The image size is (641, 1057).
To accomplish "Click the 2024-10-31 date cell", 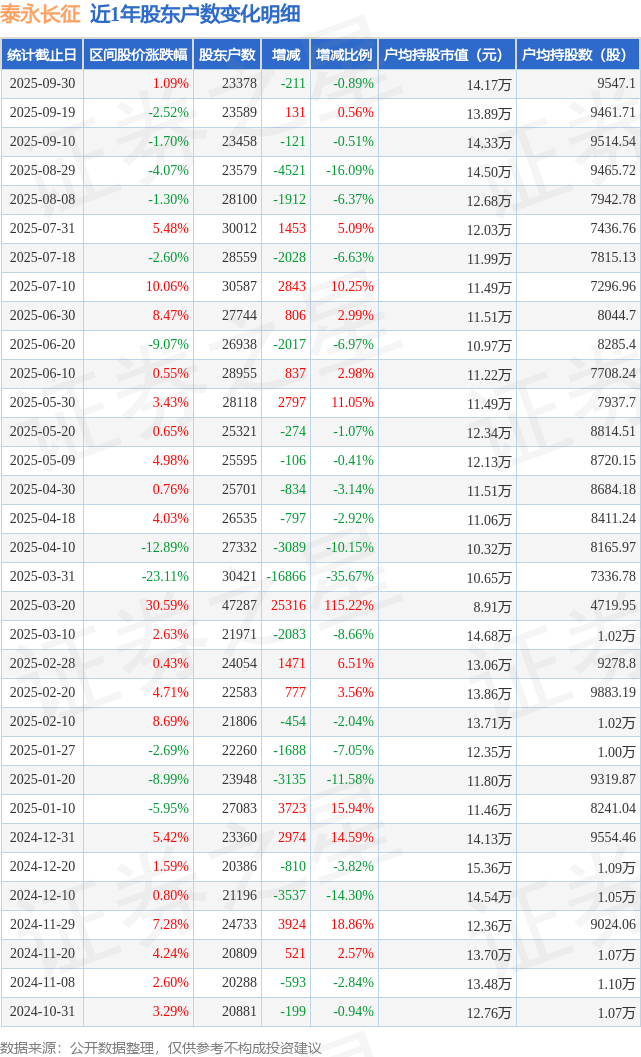I will click(42, 1011).
